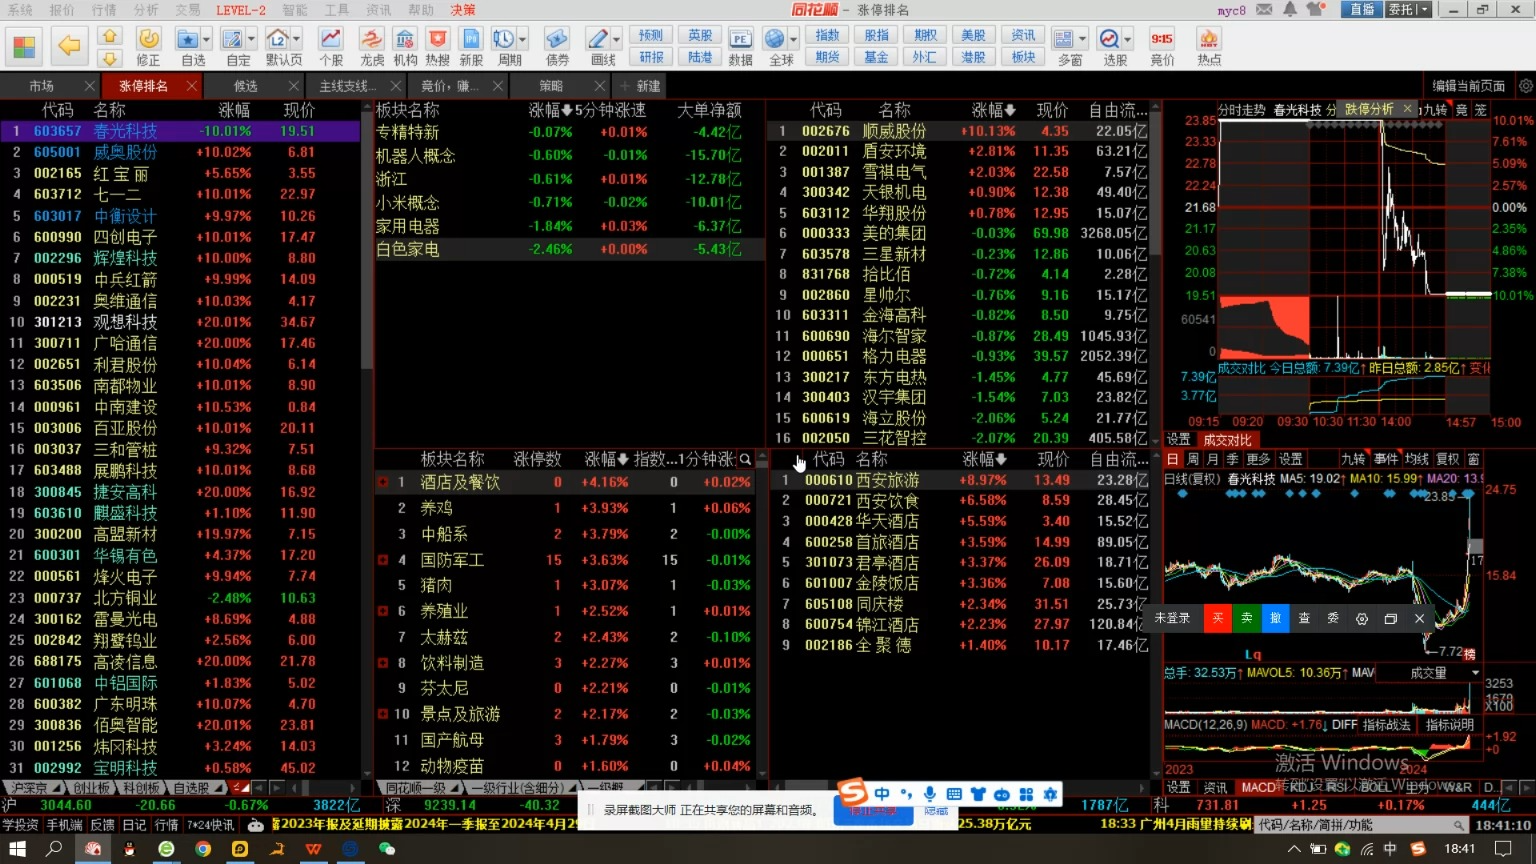The image size is (1536, 864).
Task: Open the 自选 dropdown arrow
Action: (x=207, y=39)
